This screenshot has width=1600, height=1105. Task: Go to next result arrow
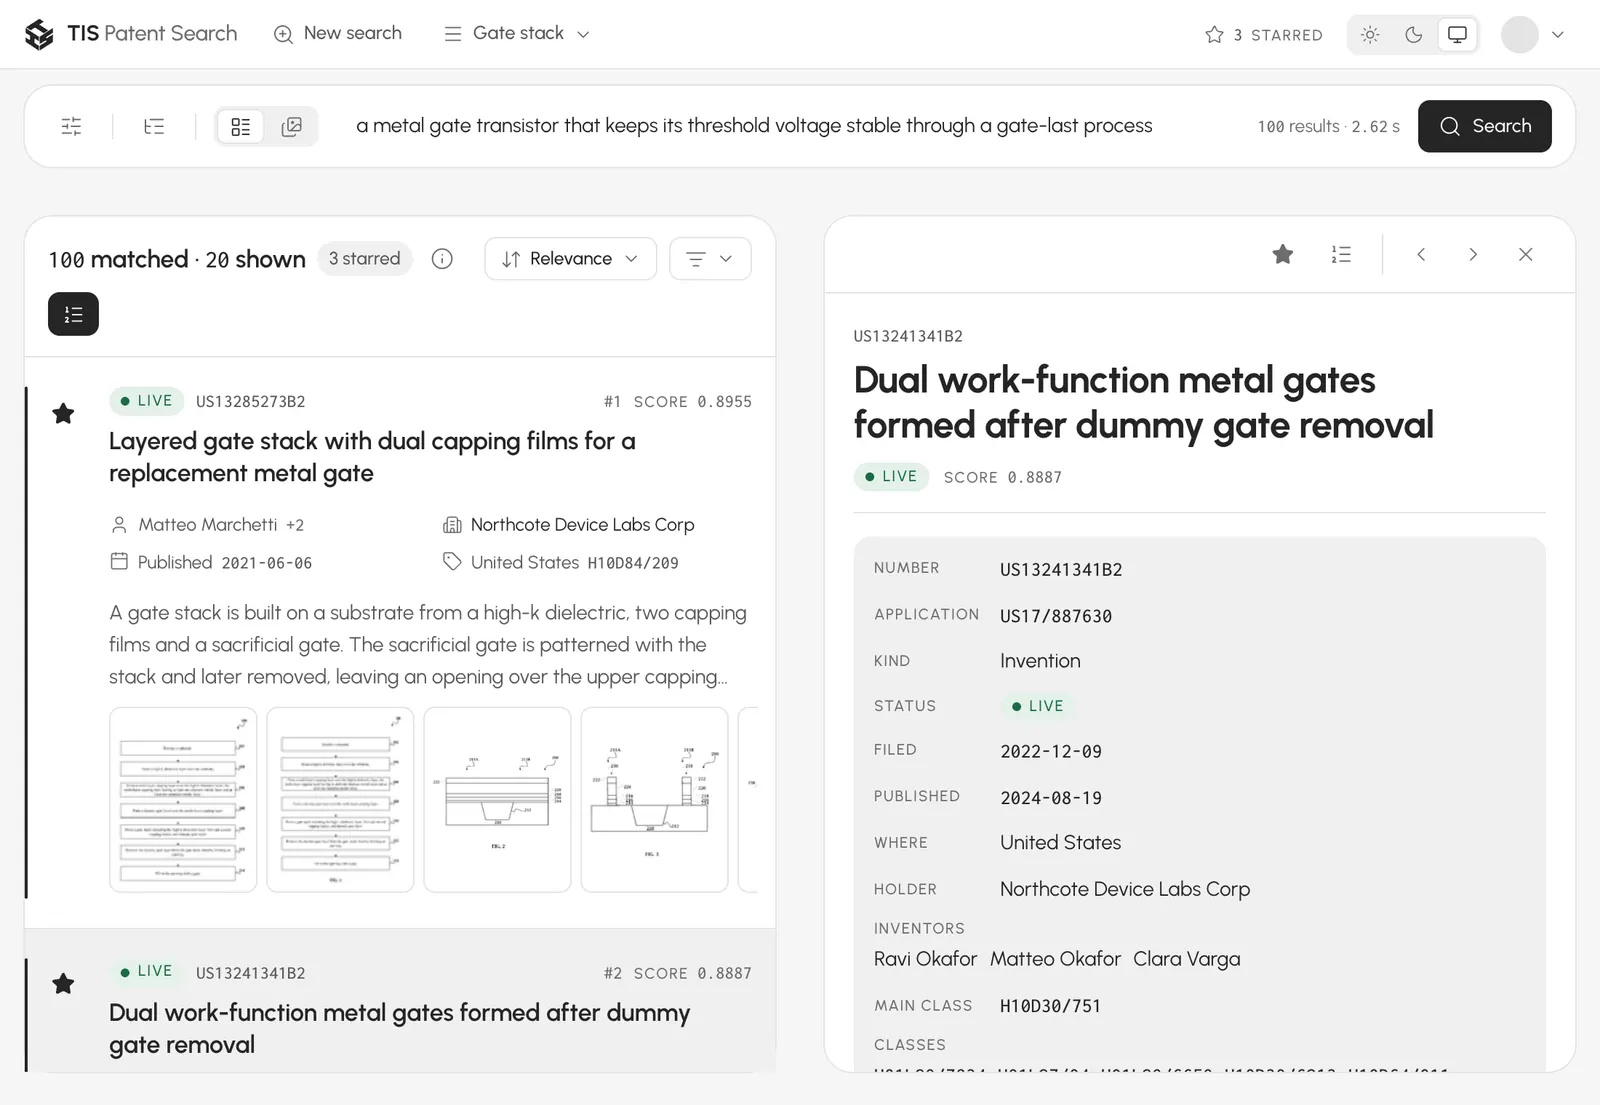(x=1473, y=254)
